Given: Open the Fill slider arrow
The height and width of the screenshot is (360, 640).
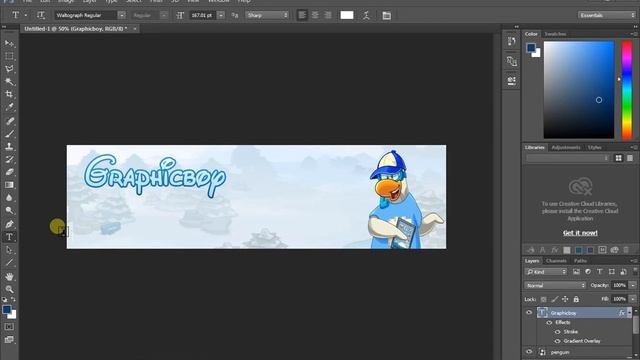Looking at the screenshot, I should [633, 299].
